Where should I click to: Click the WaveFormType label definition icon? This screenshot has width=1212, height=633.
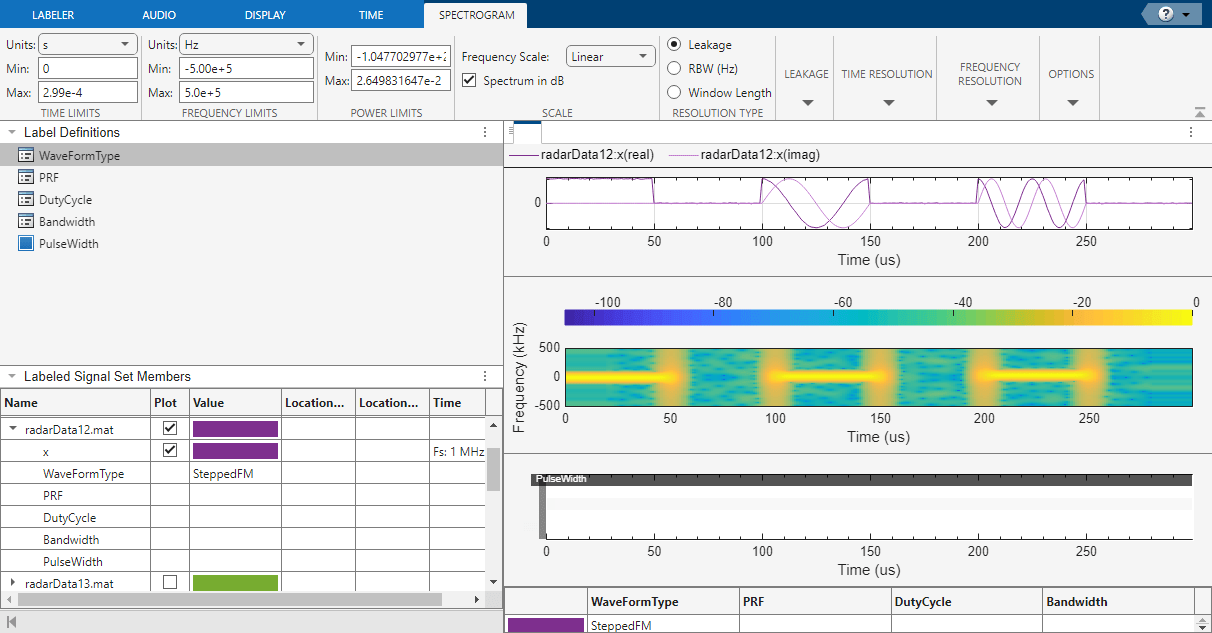click(x=27, y=156)
